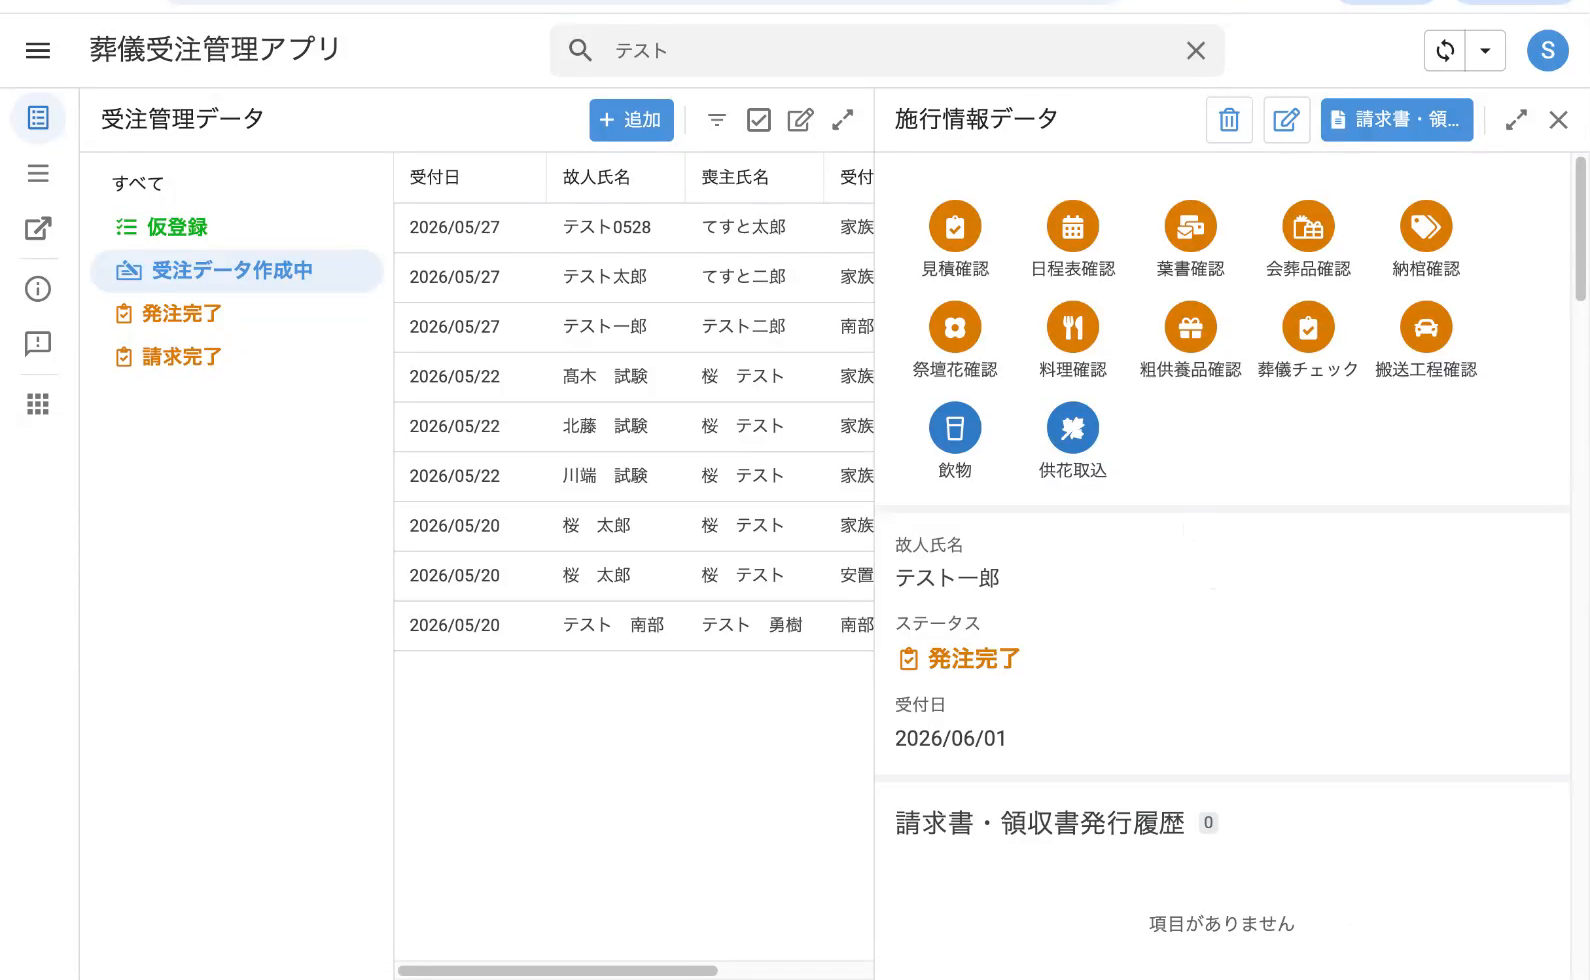Click the edit icon in list toolbar
The height and width of the screenshot is (980, 1590).
point(800,120)
